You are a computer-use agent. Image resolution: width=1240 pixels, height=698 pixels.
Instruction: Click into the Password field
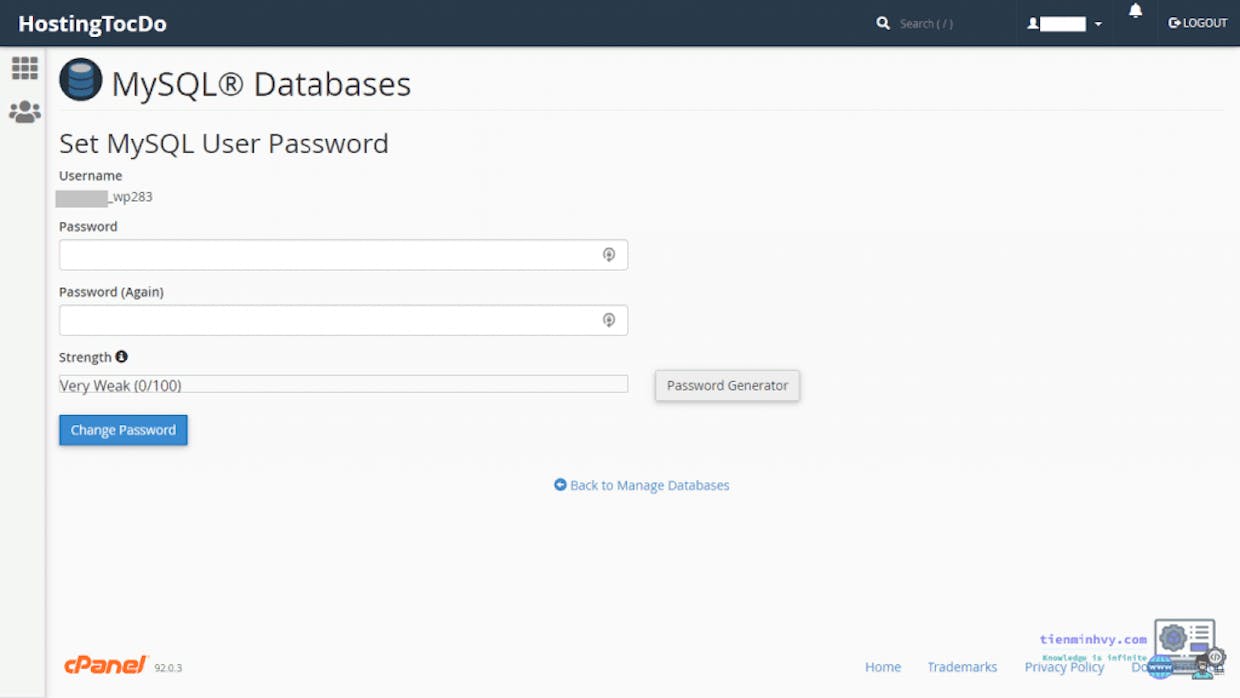pos(343,255)
